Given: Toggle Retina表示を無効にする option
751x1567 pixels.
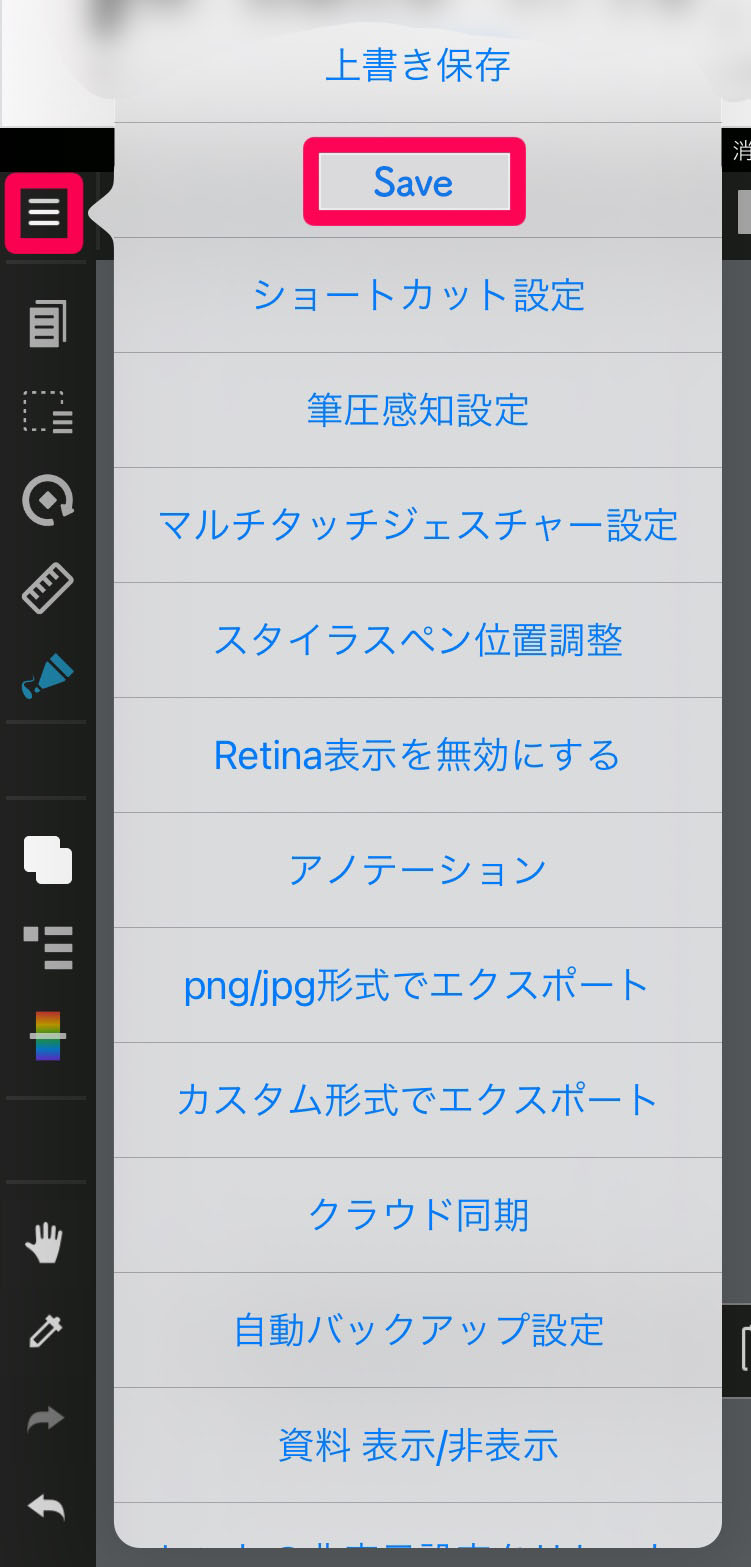Looking at the screenshot, I should point(418,755).
